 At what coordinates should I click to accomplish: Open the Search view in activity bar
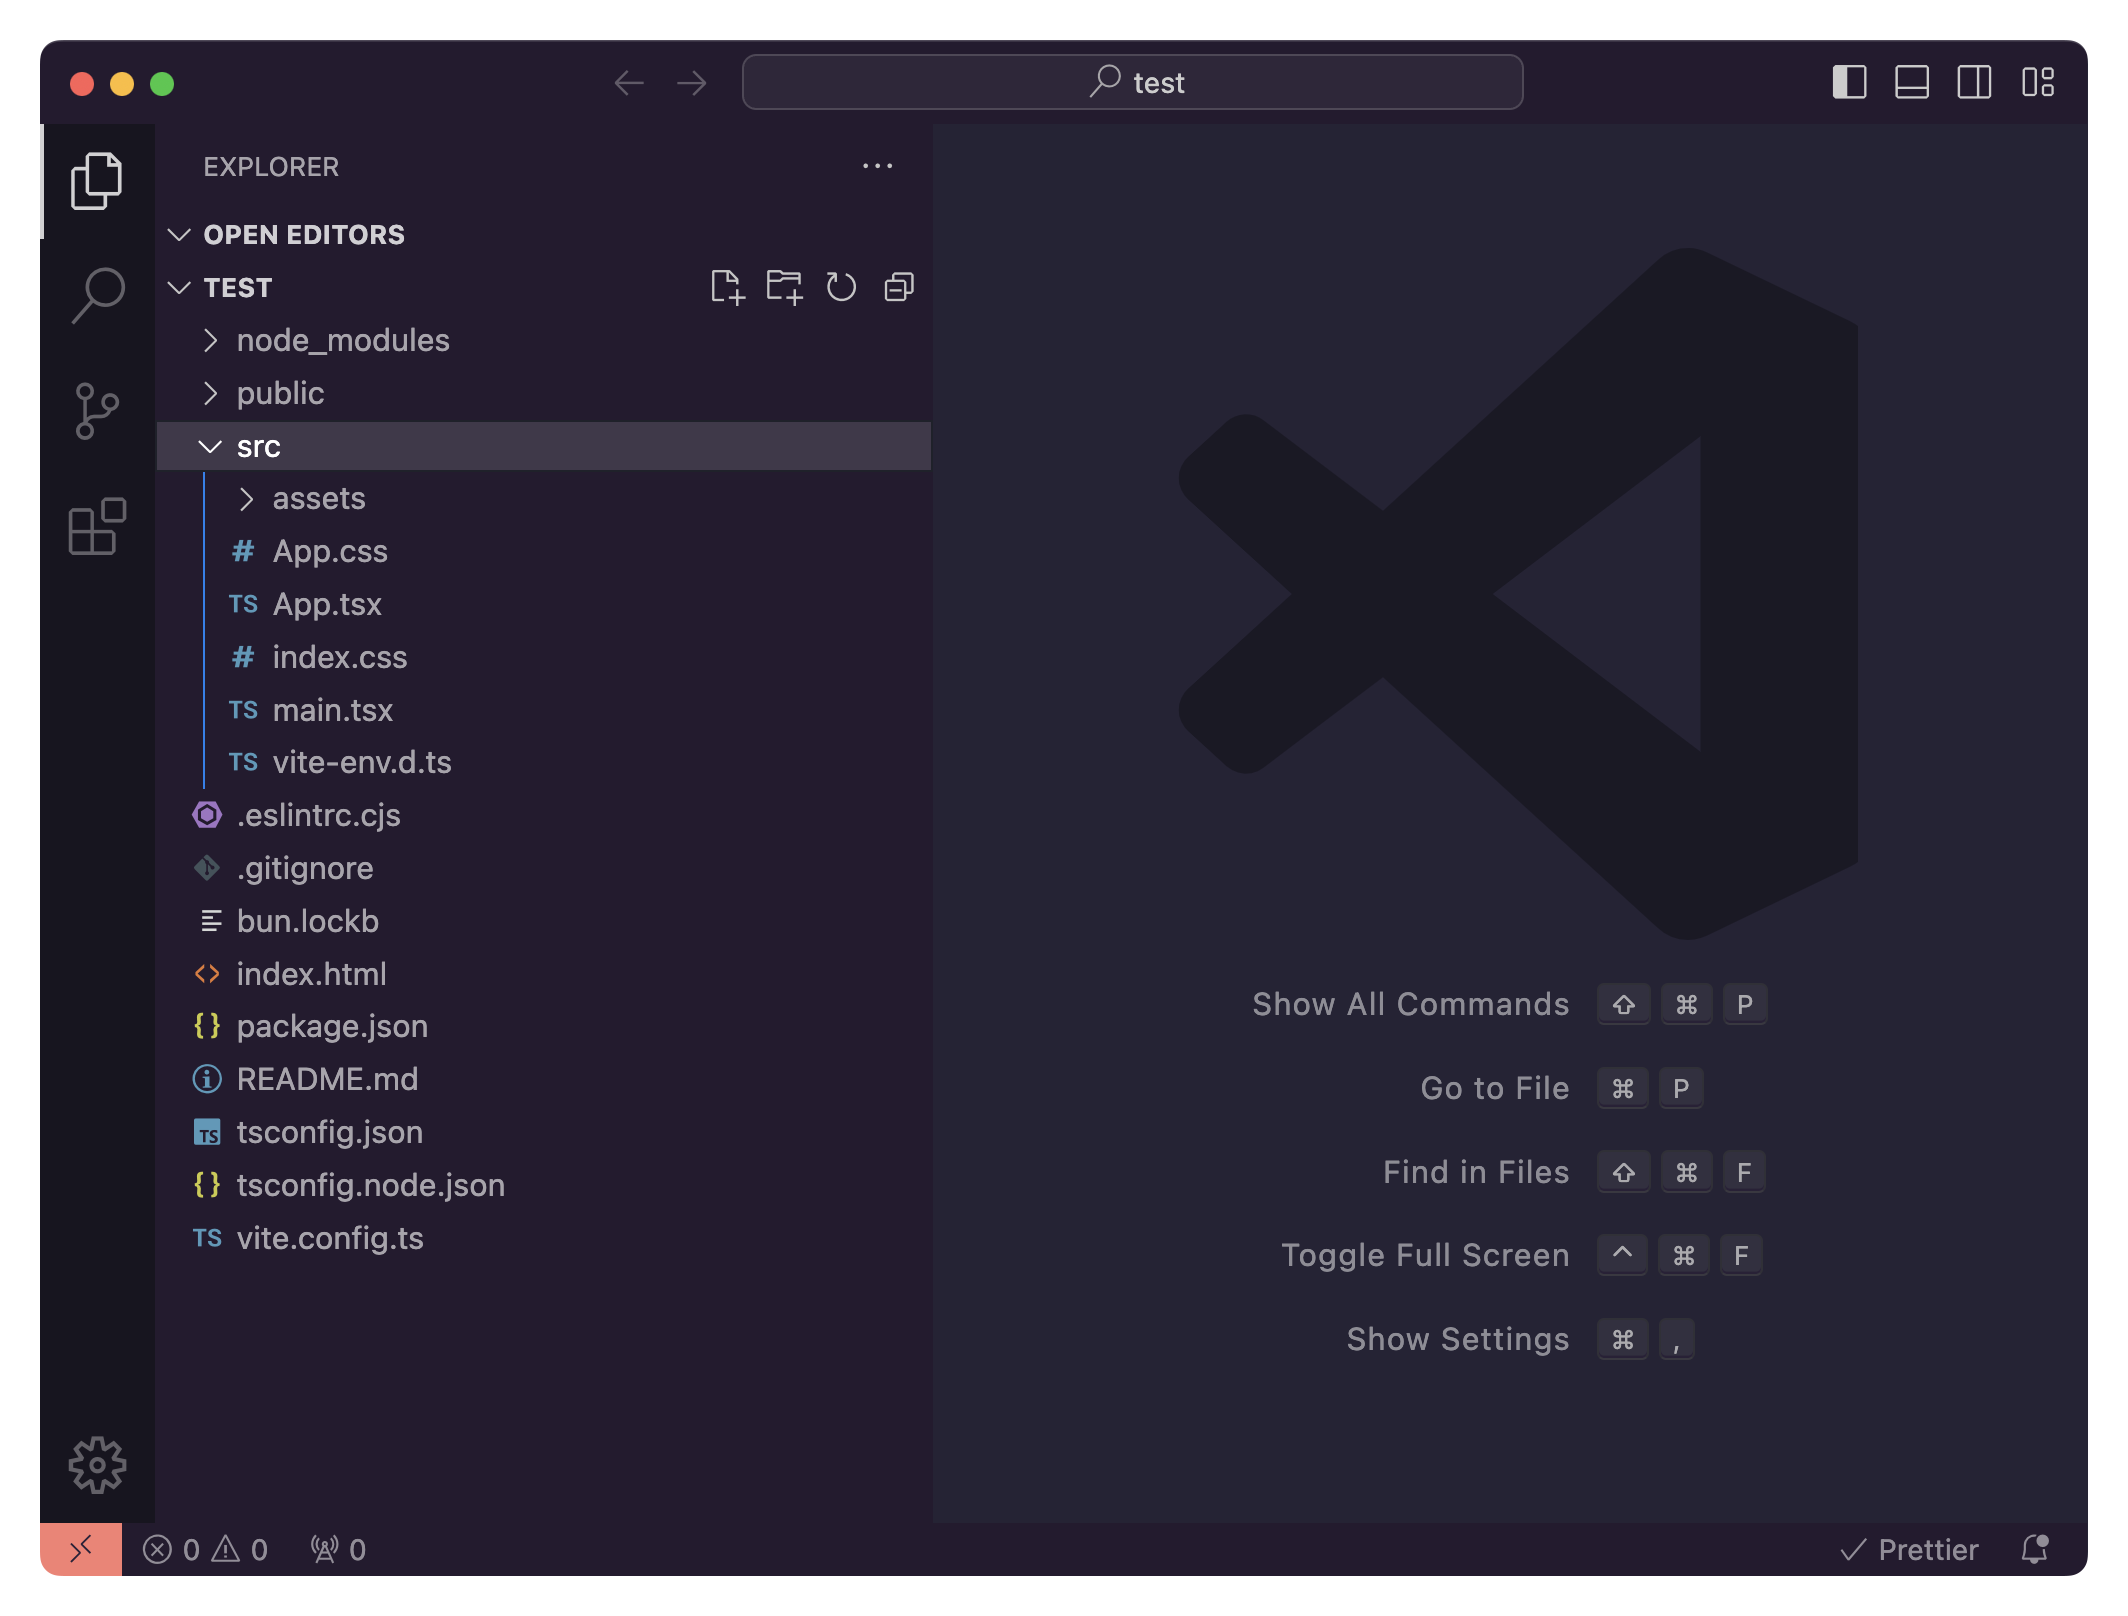tap(97, 295)
